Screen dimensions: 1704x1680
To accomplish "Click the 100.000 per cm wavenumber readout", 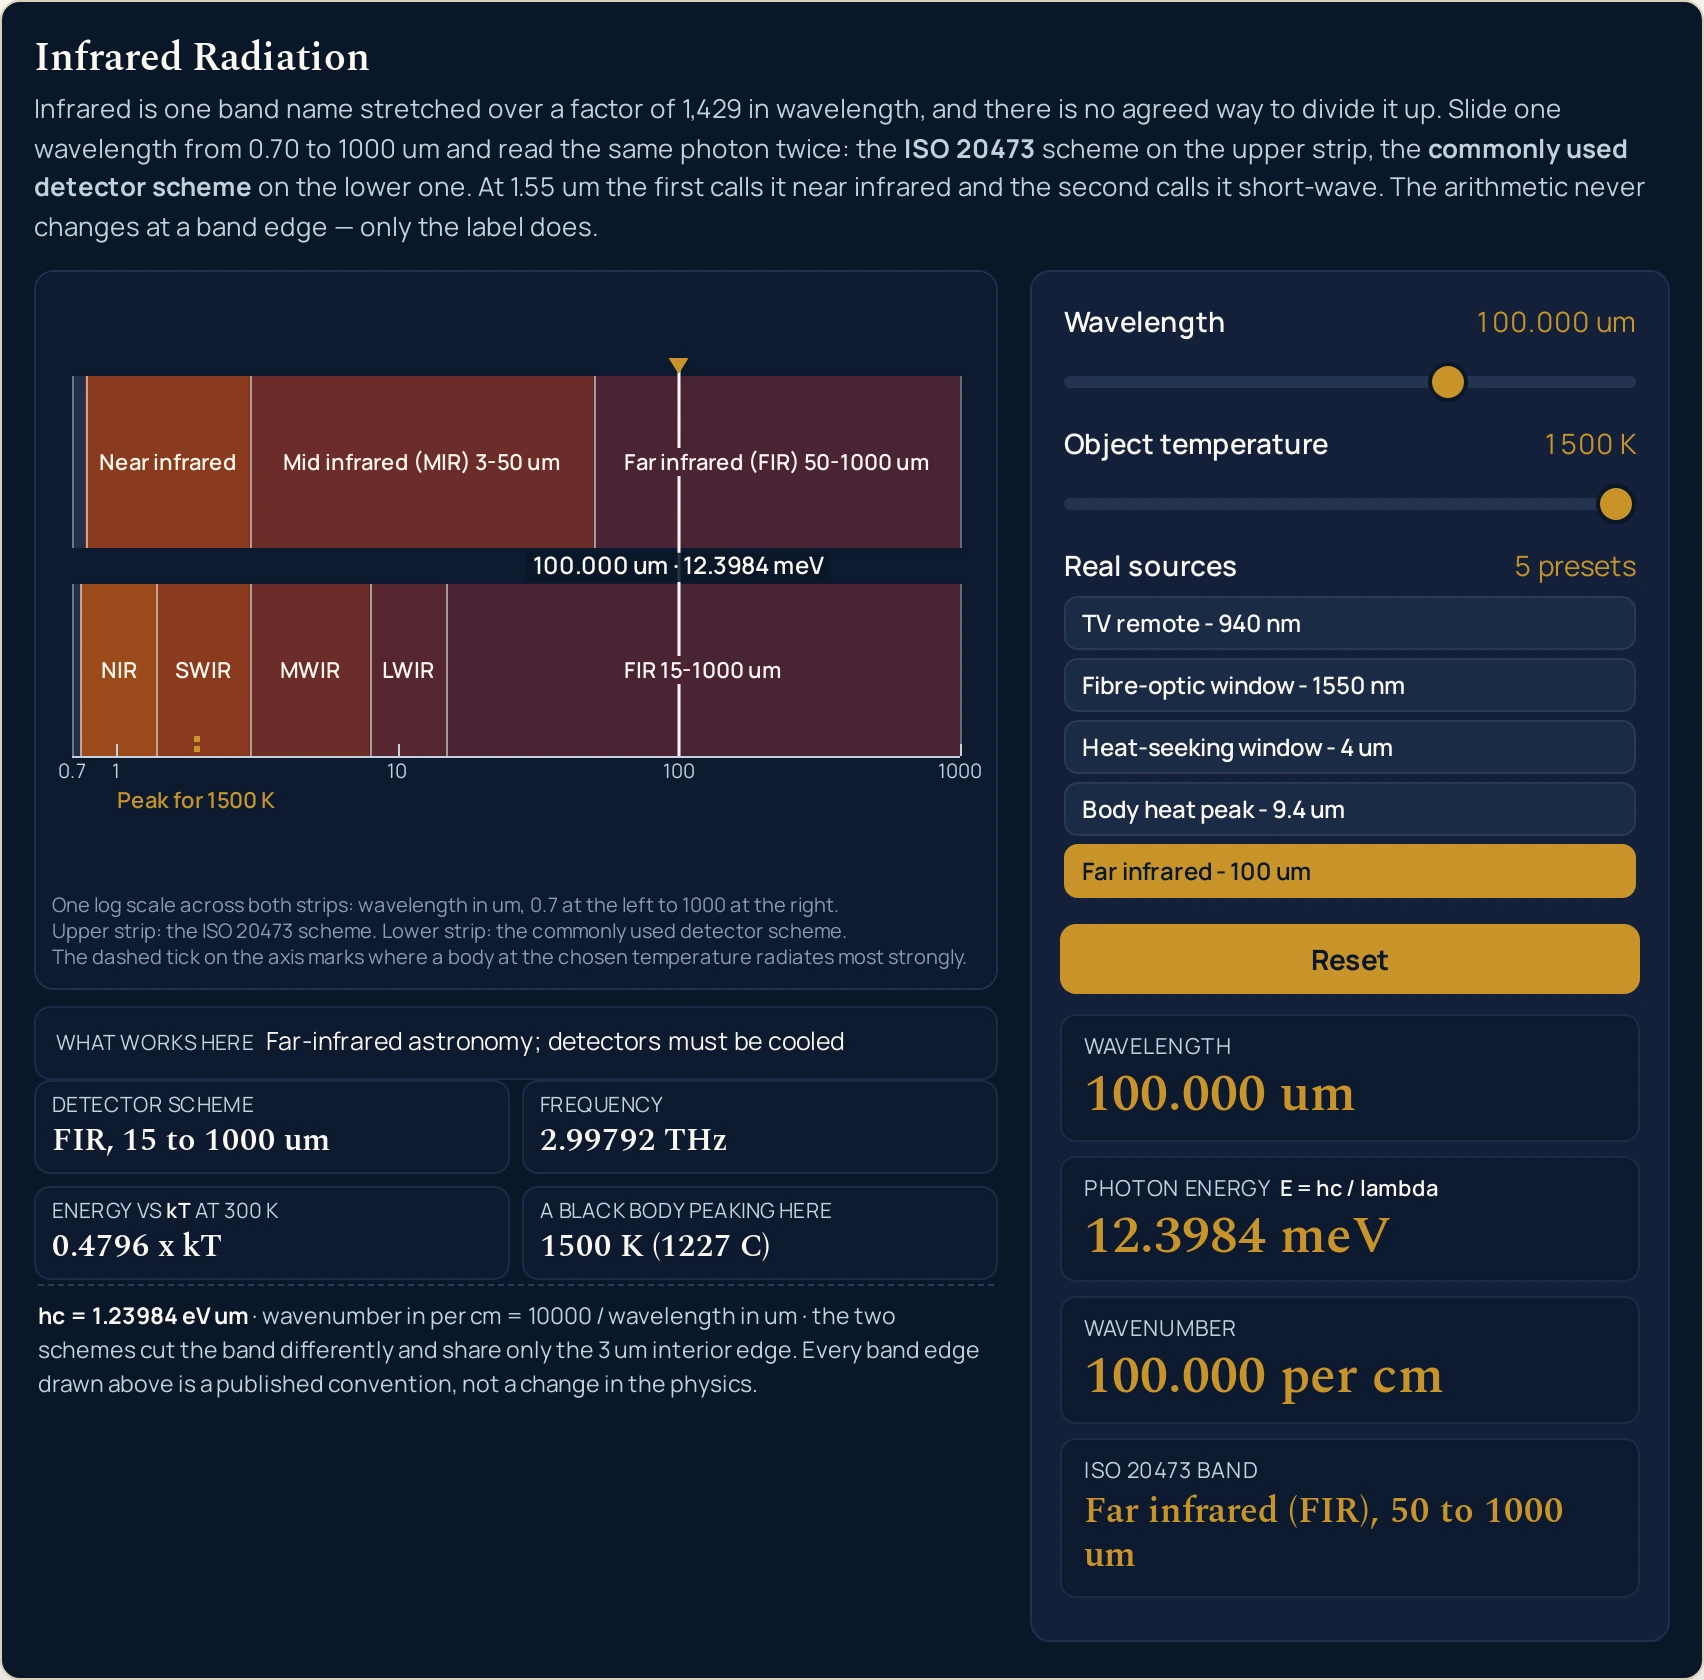I will [1264, 1376].
